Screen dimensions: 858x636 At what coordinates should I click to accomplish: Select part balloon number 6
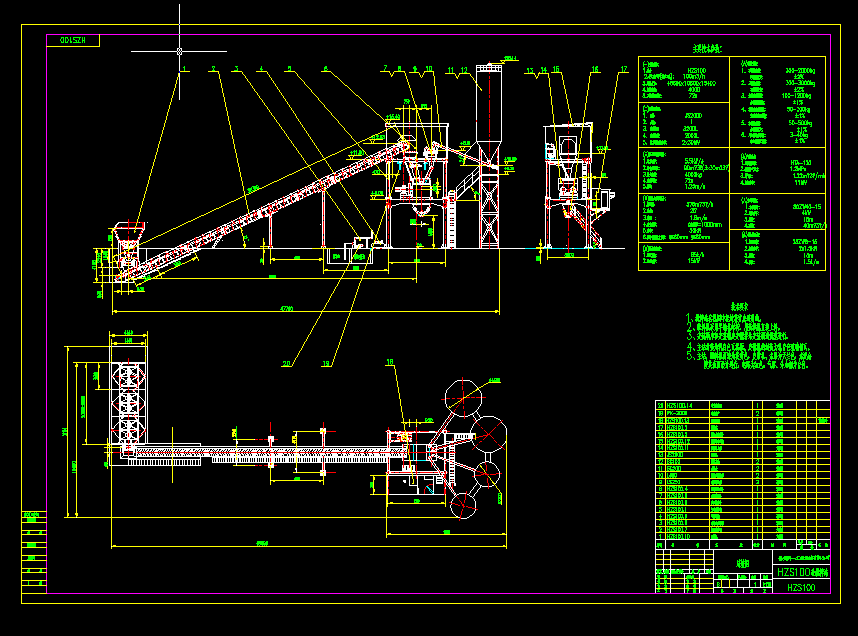click(x=326, y=69)
